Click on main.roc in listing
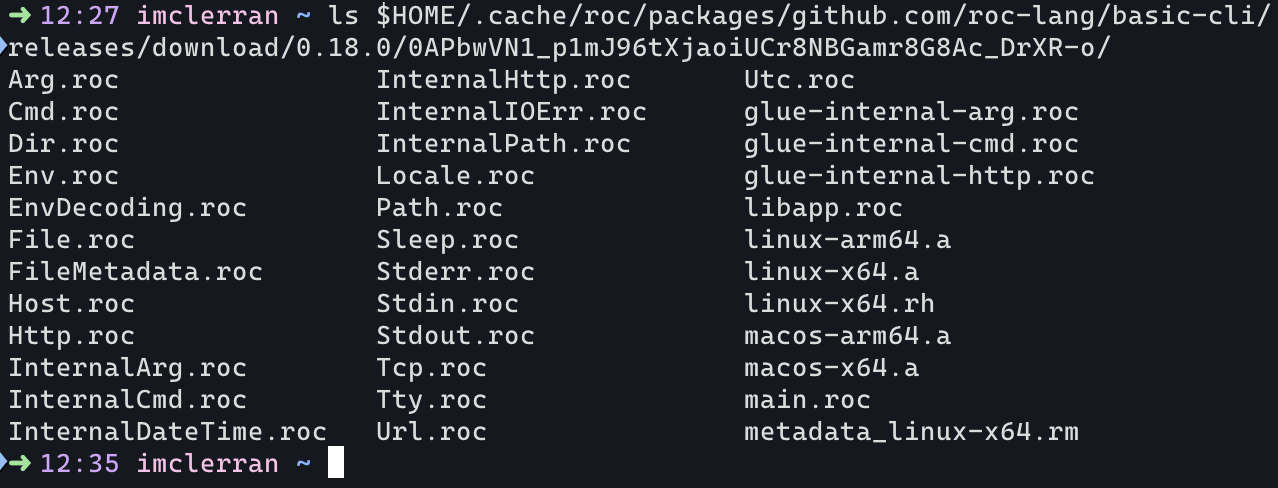This screenshot has width=1278, height=488. [x=807, y=400]
